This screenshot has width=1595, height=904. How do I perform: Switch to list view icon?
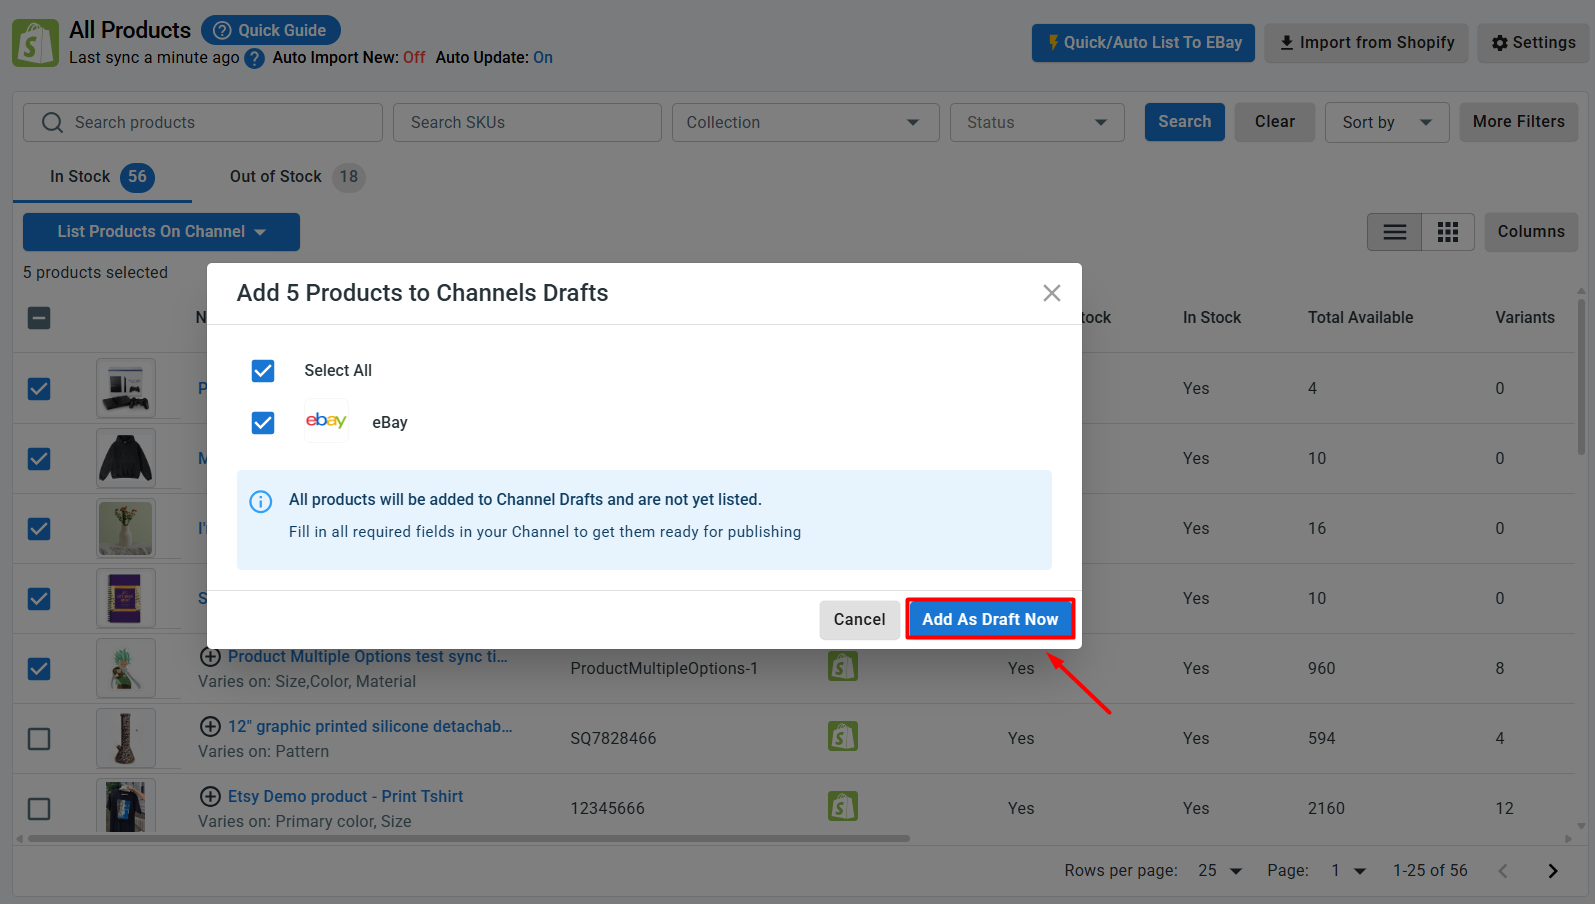[x=1394, y=232]
